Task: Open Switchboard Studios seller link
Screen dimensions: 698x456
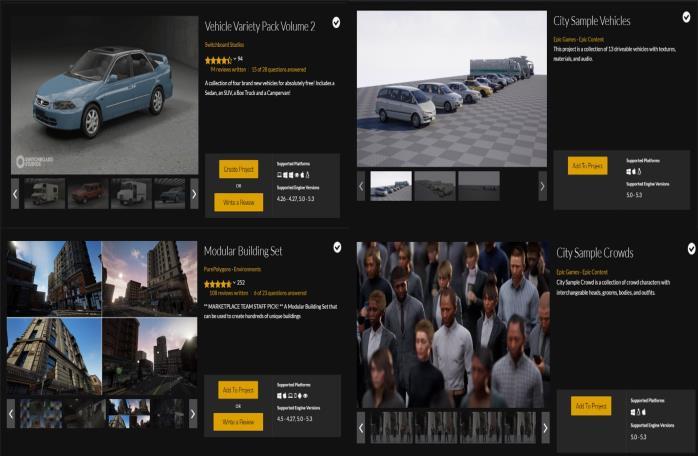Action: pyautogui.click(x=224, y=45)
